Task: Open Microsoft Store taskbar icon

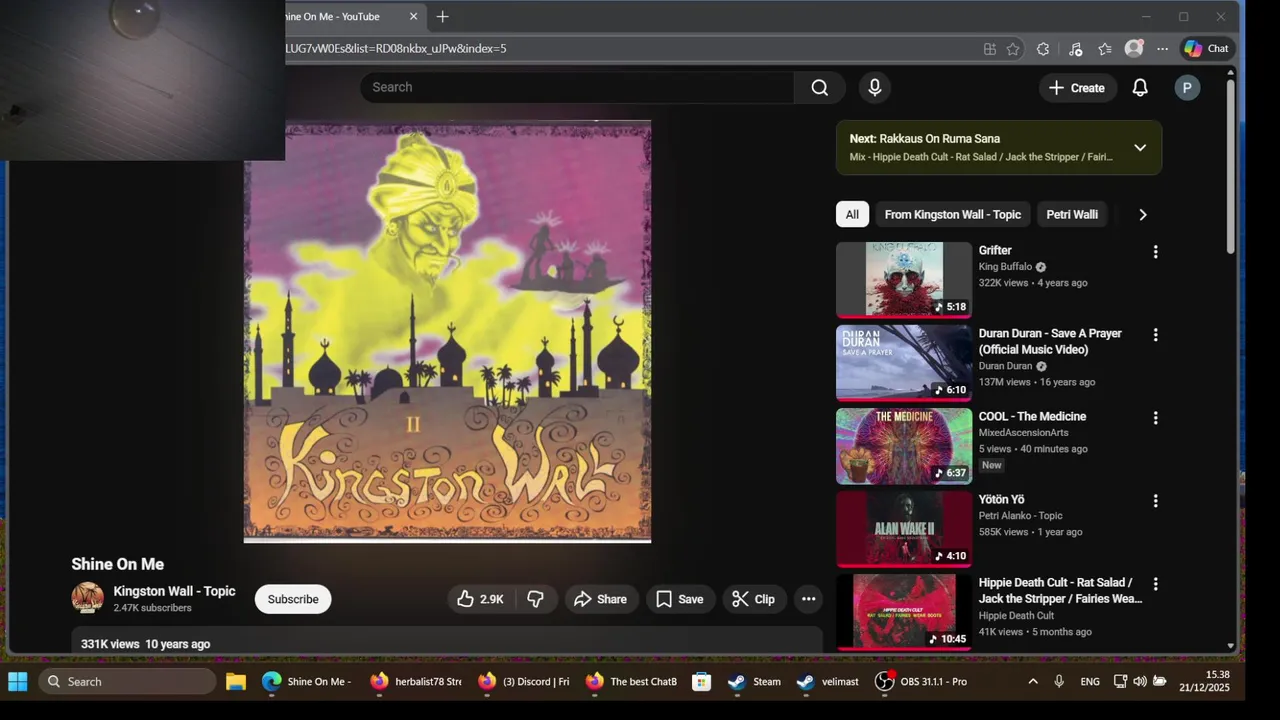Action: coord(702,681)
